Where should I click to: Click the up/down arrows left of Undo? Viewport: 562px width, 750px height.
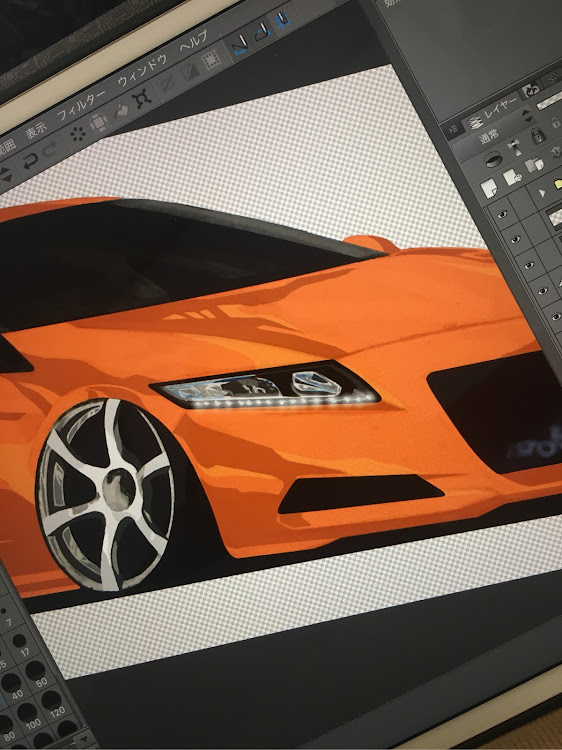(6, 174)
